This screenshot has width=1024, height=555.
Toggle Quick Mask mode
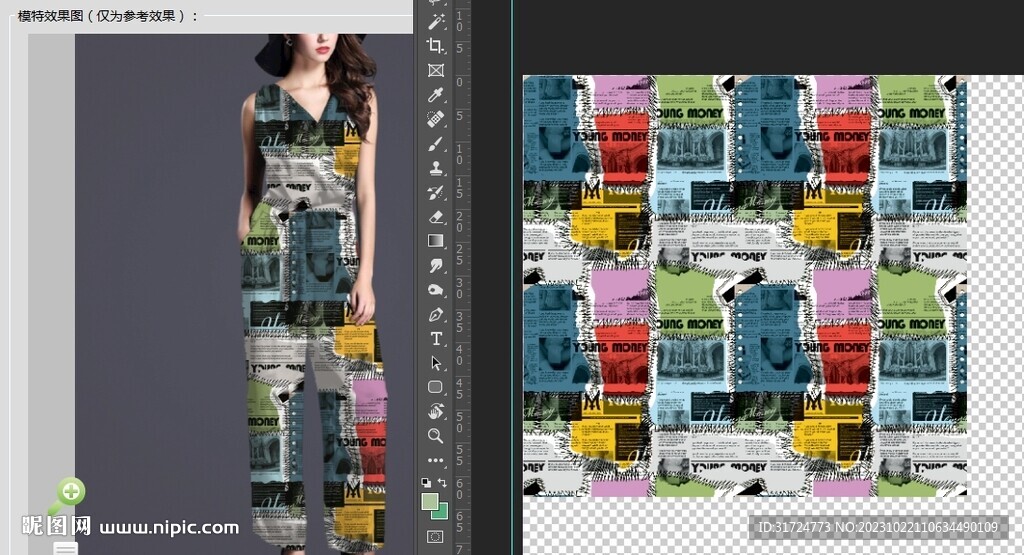[x=436, y=537]
